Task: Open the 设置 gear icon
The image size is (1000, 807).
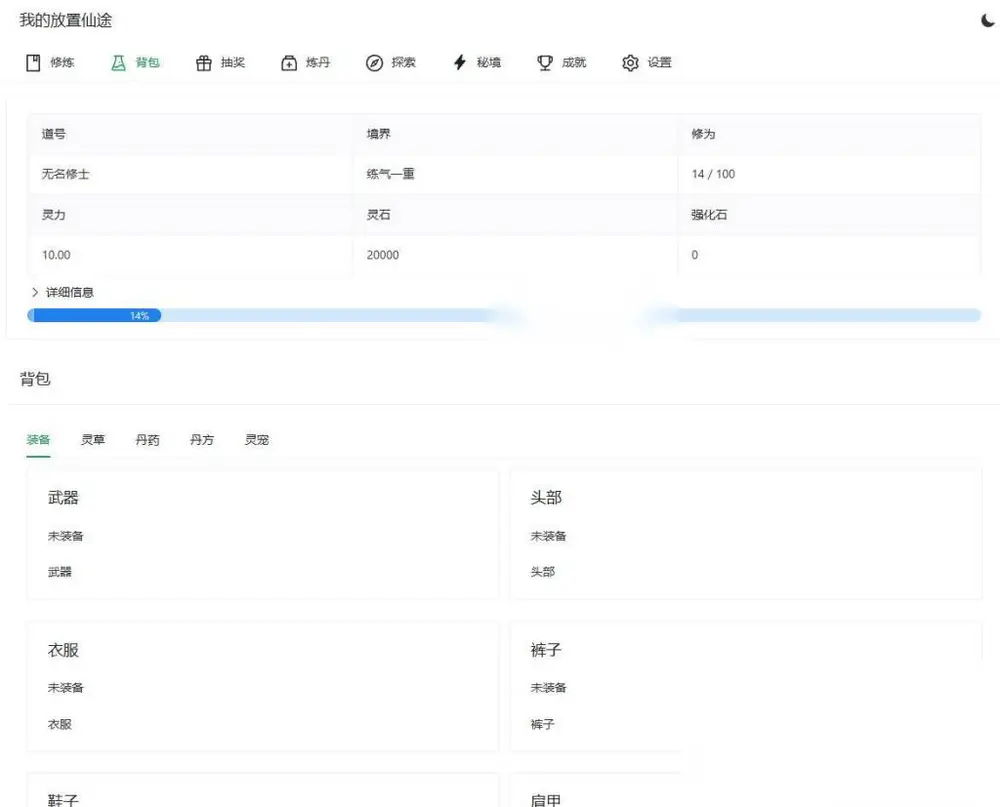Action: 630,63
